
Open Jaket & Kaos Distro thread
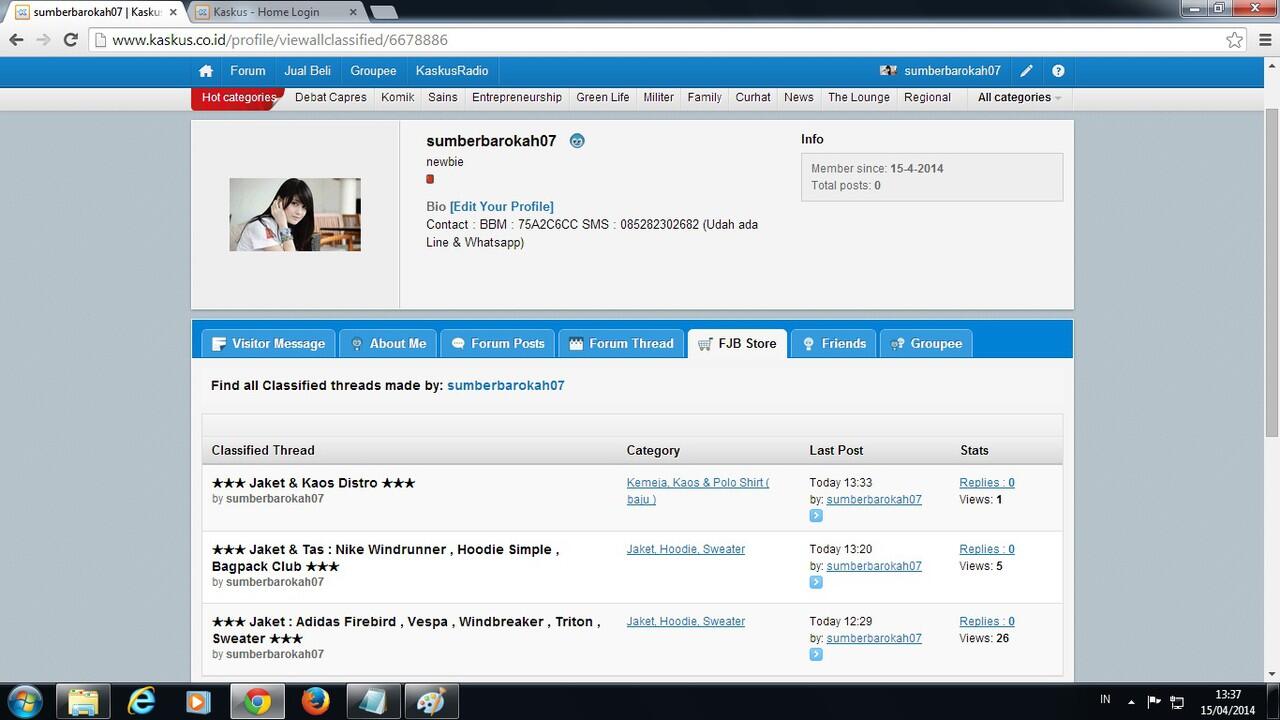click(x=313, y=483)
